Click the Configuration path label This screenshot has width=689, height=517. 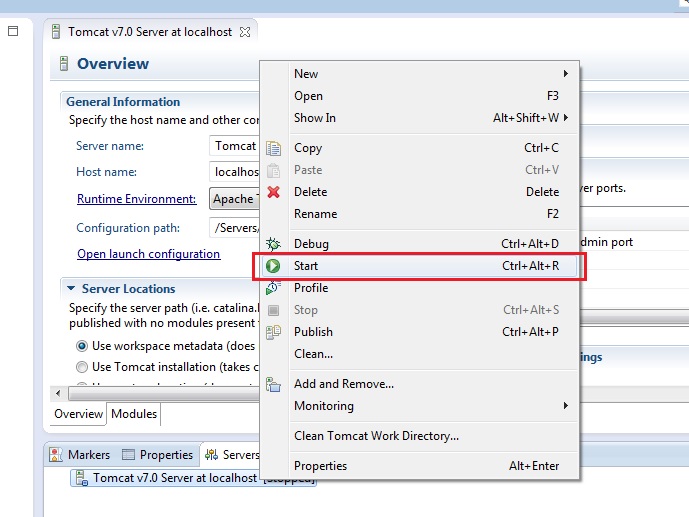(x=128, y=228)
